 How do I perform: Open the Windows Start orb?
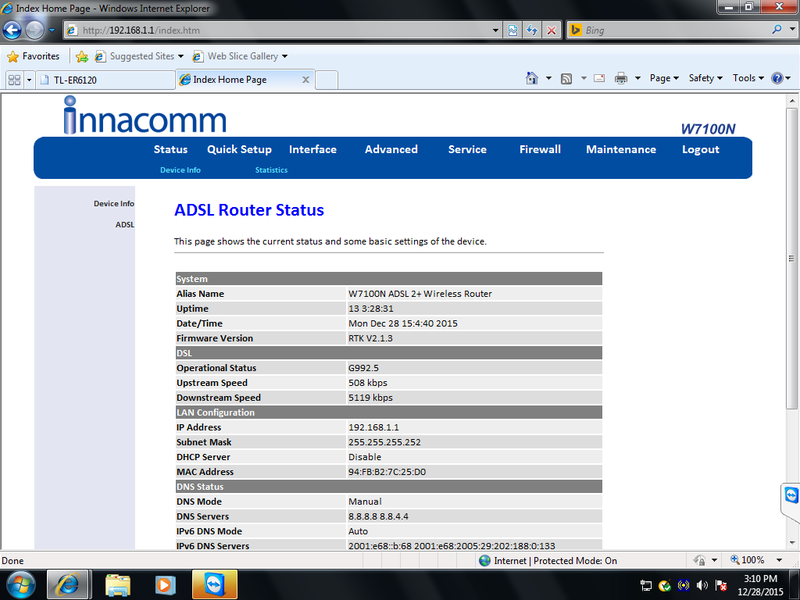point(21,585)
